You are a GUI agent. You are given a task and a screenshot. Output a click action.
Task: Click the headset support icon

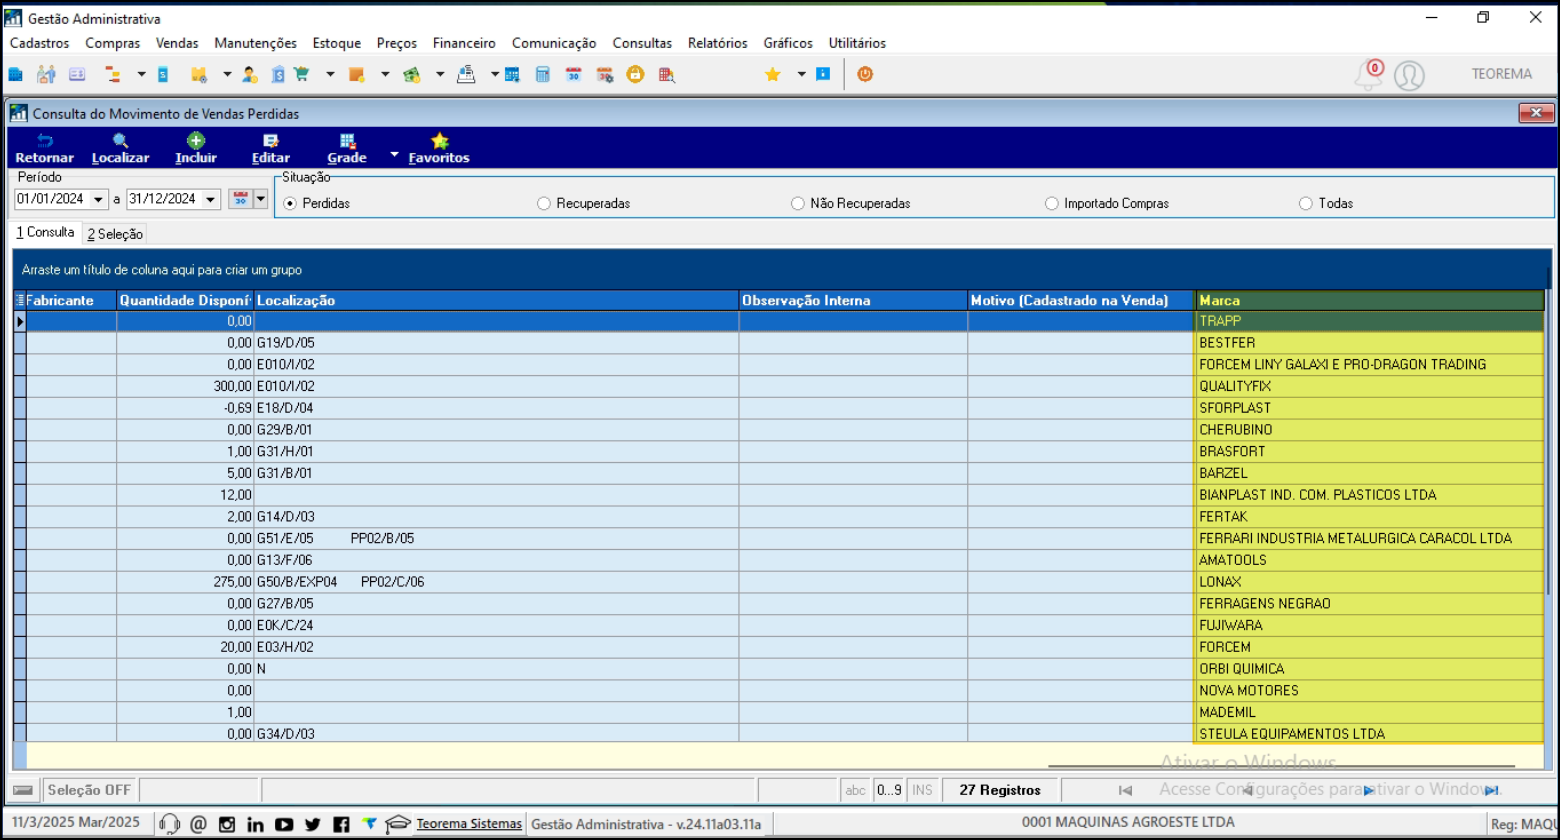(x=170, y=824)
